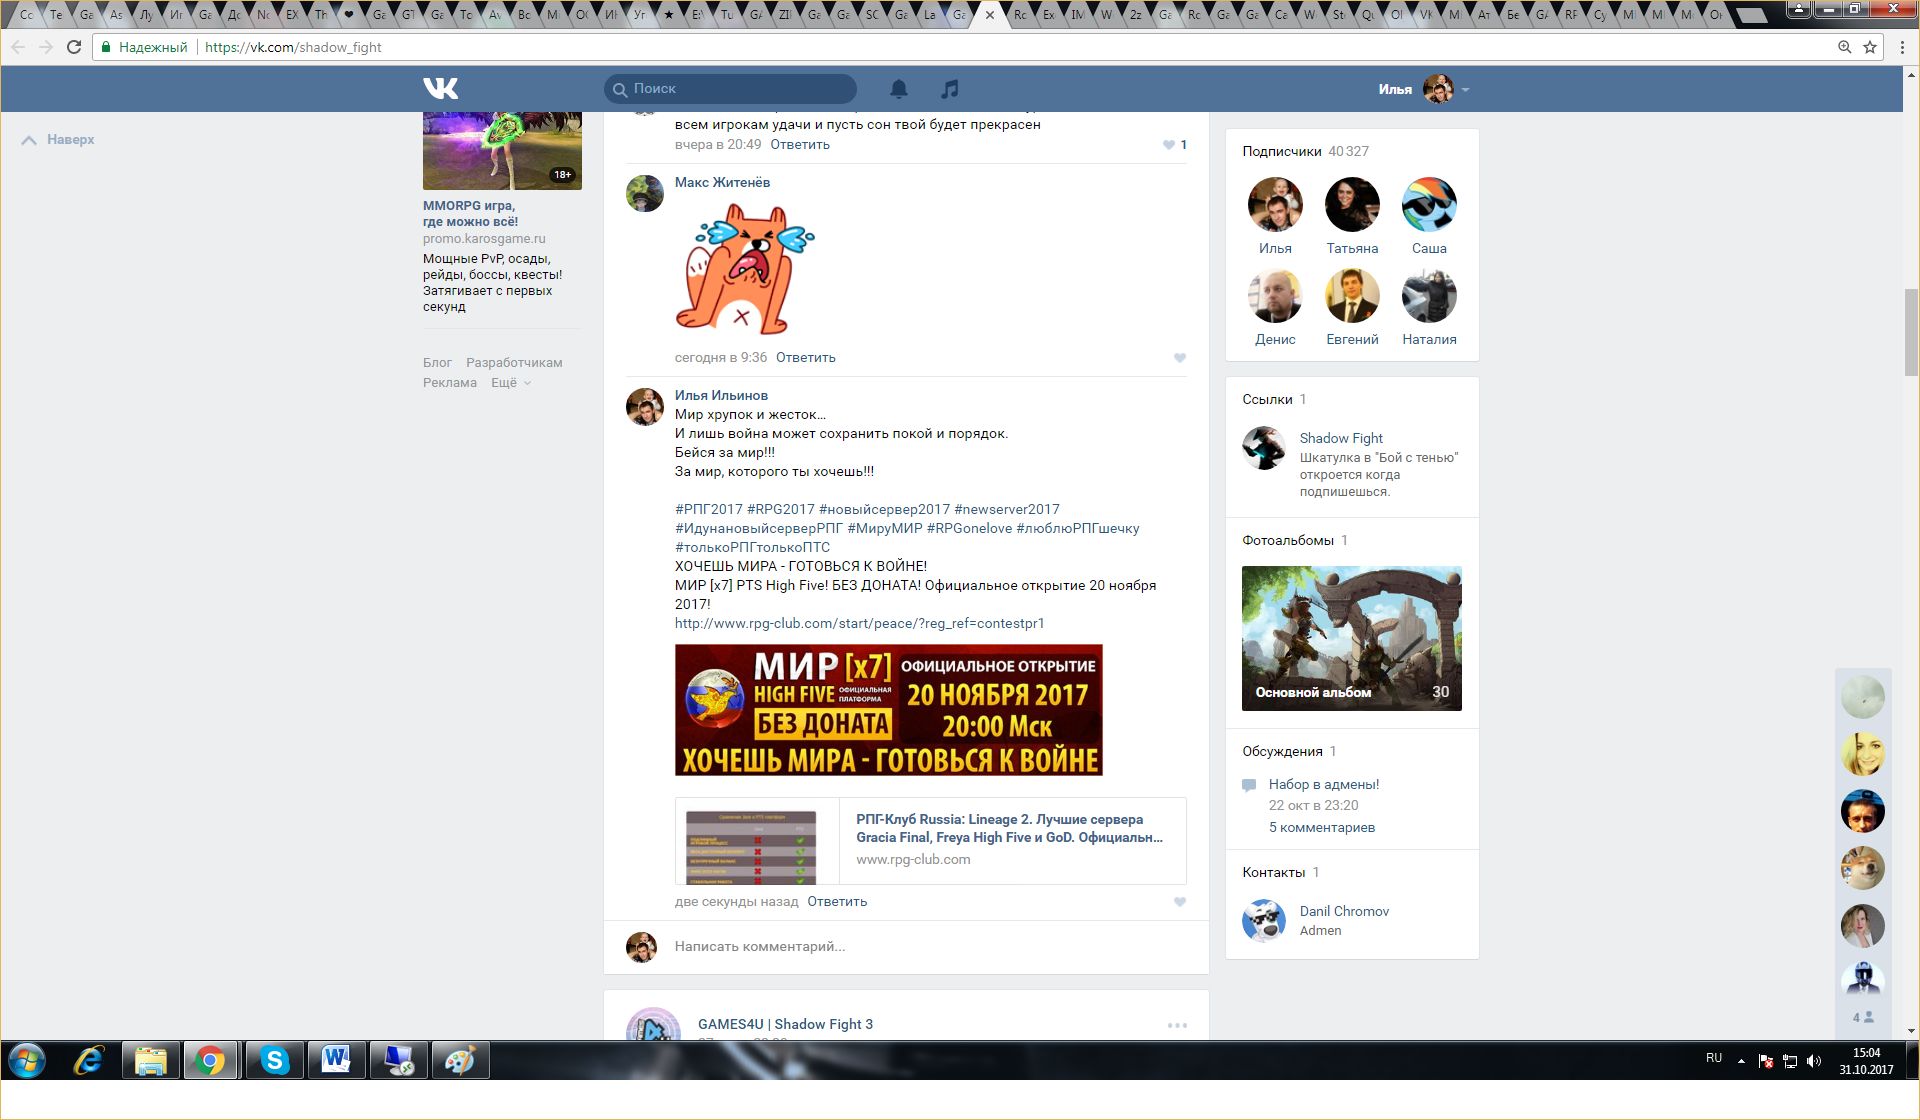
Task: Open post options three-dots icon
Action: point(1177,1025)
